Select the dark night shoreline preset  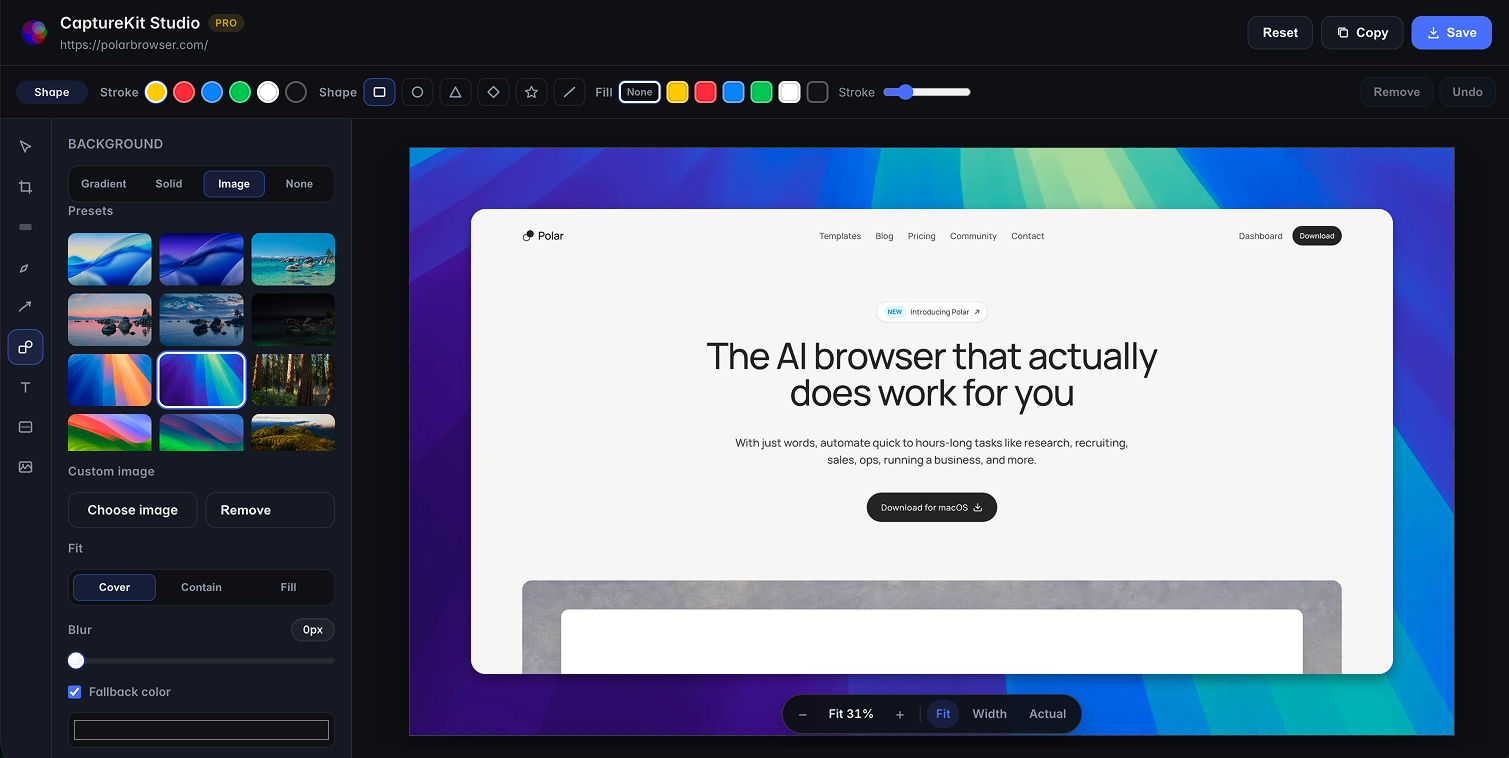tap(293, 320)
